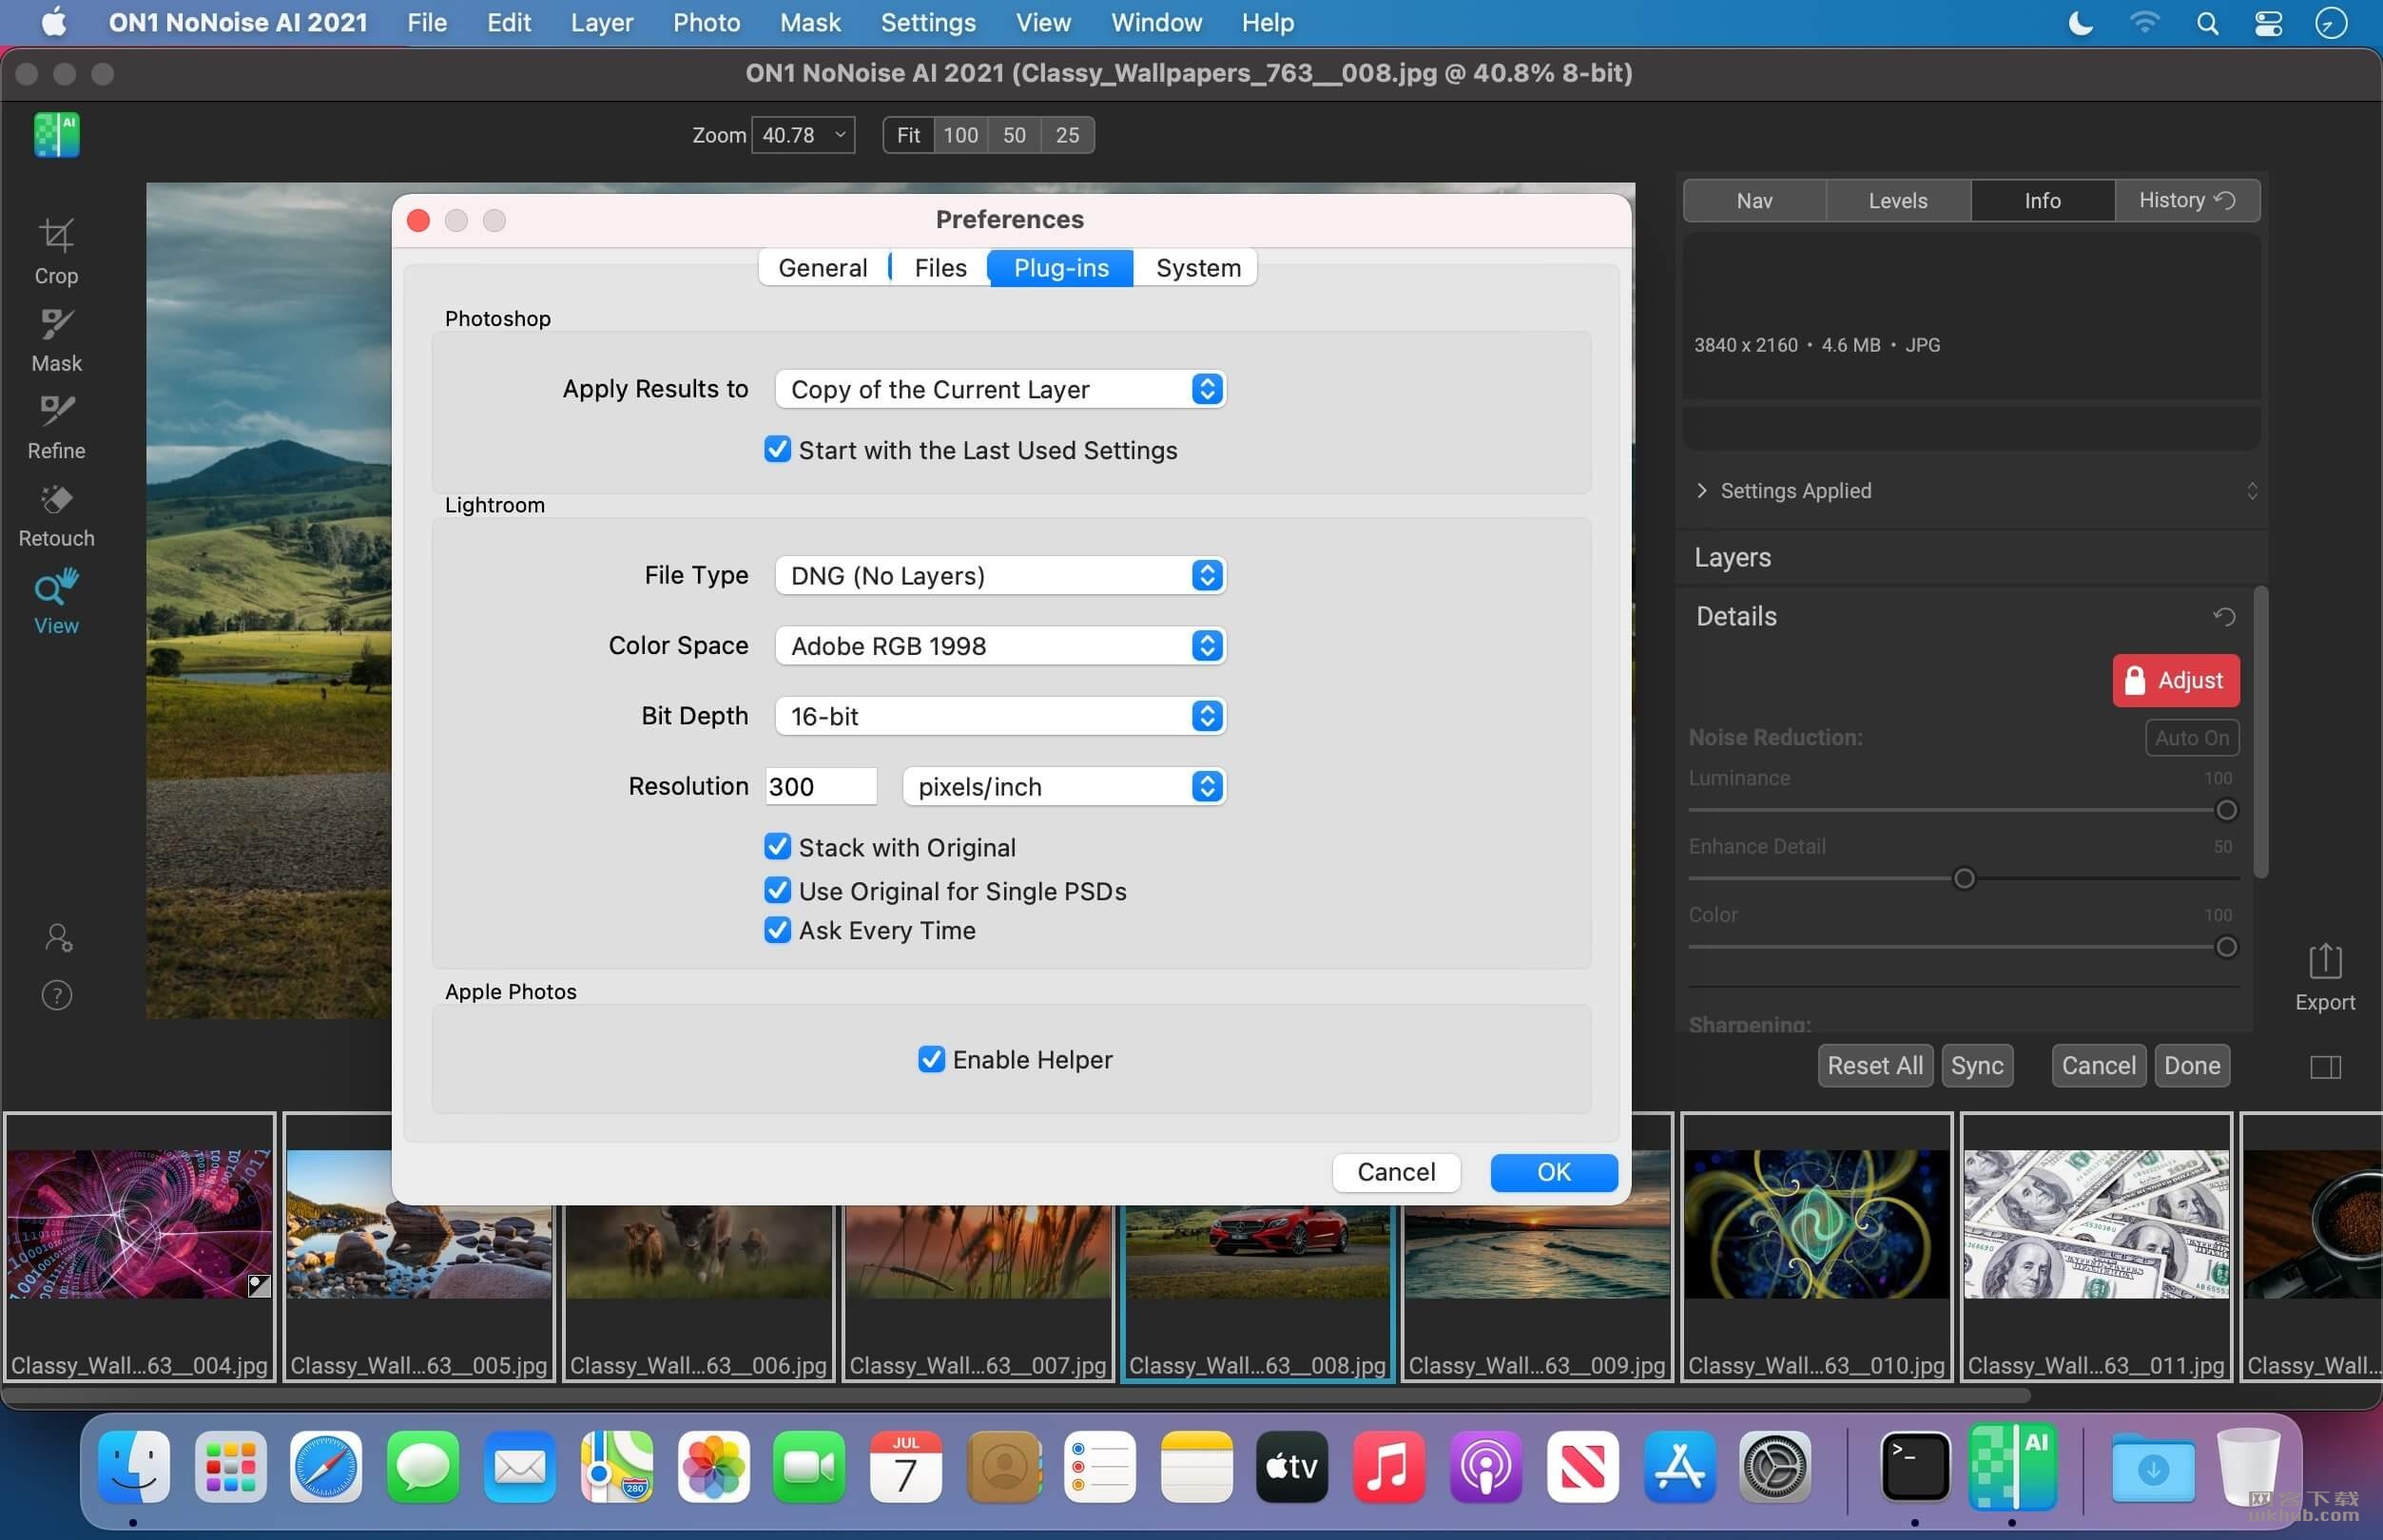
Task: Open App Store from the dock
Action: click(x=1679, y=1466)
